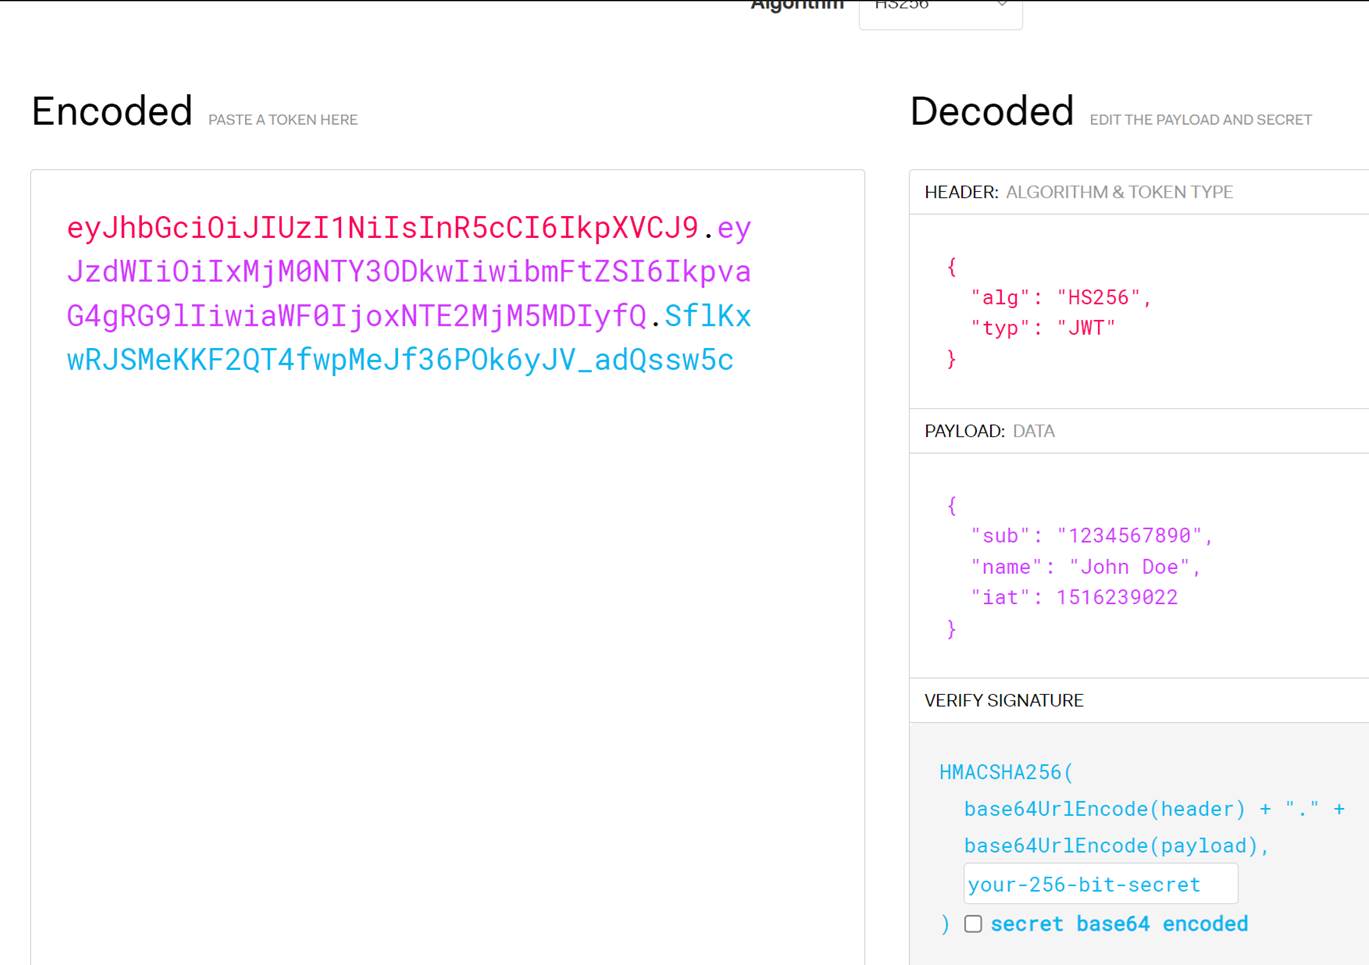Click the iat value 1516239022
1369x965 pixels.
pos(1117,598)
